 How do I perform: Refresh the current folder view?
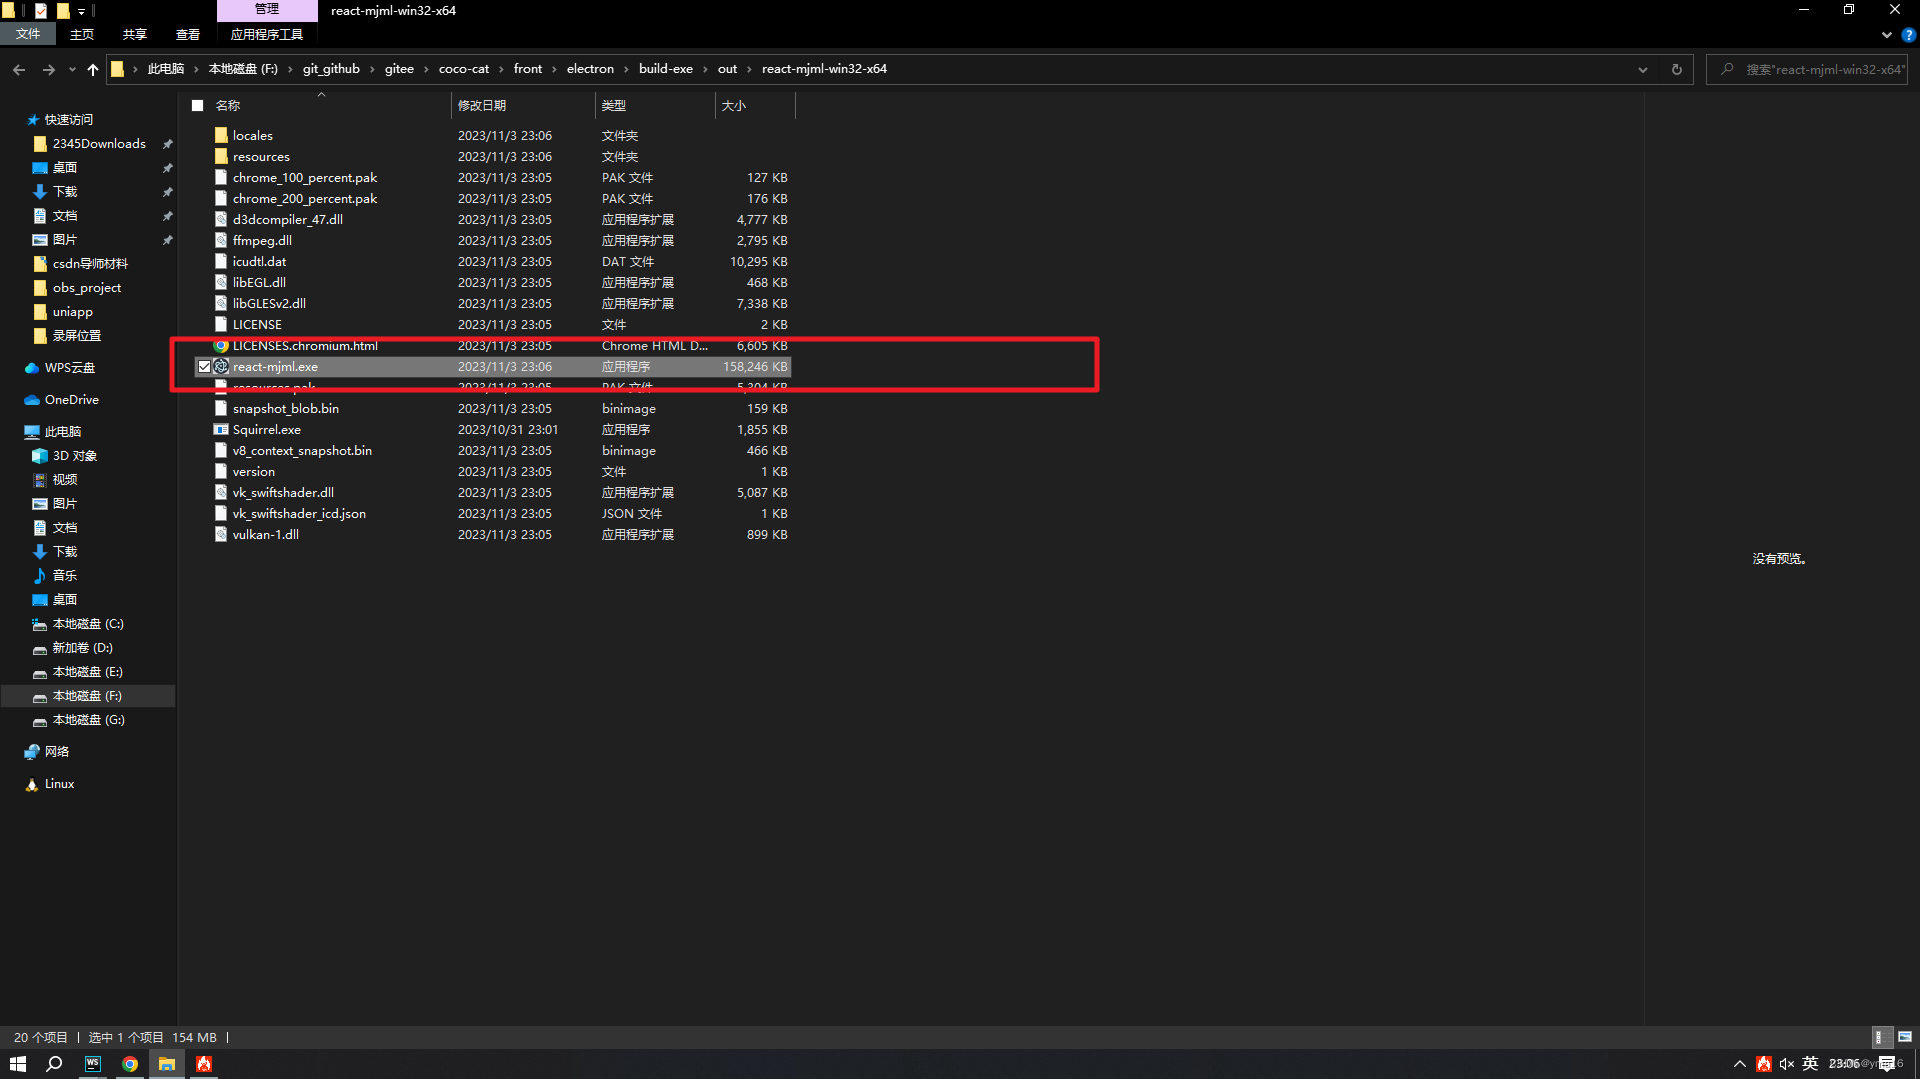click(1677, 69)
